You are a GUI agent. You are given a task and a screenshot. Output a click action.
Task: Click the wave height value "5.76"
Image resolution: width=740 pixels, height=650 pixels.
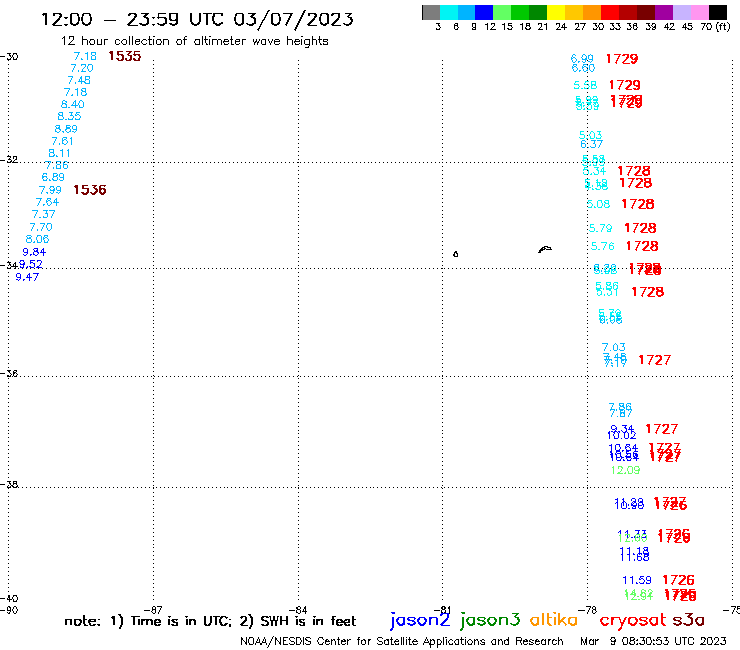[603, 246]
